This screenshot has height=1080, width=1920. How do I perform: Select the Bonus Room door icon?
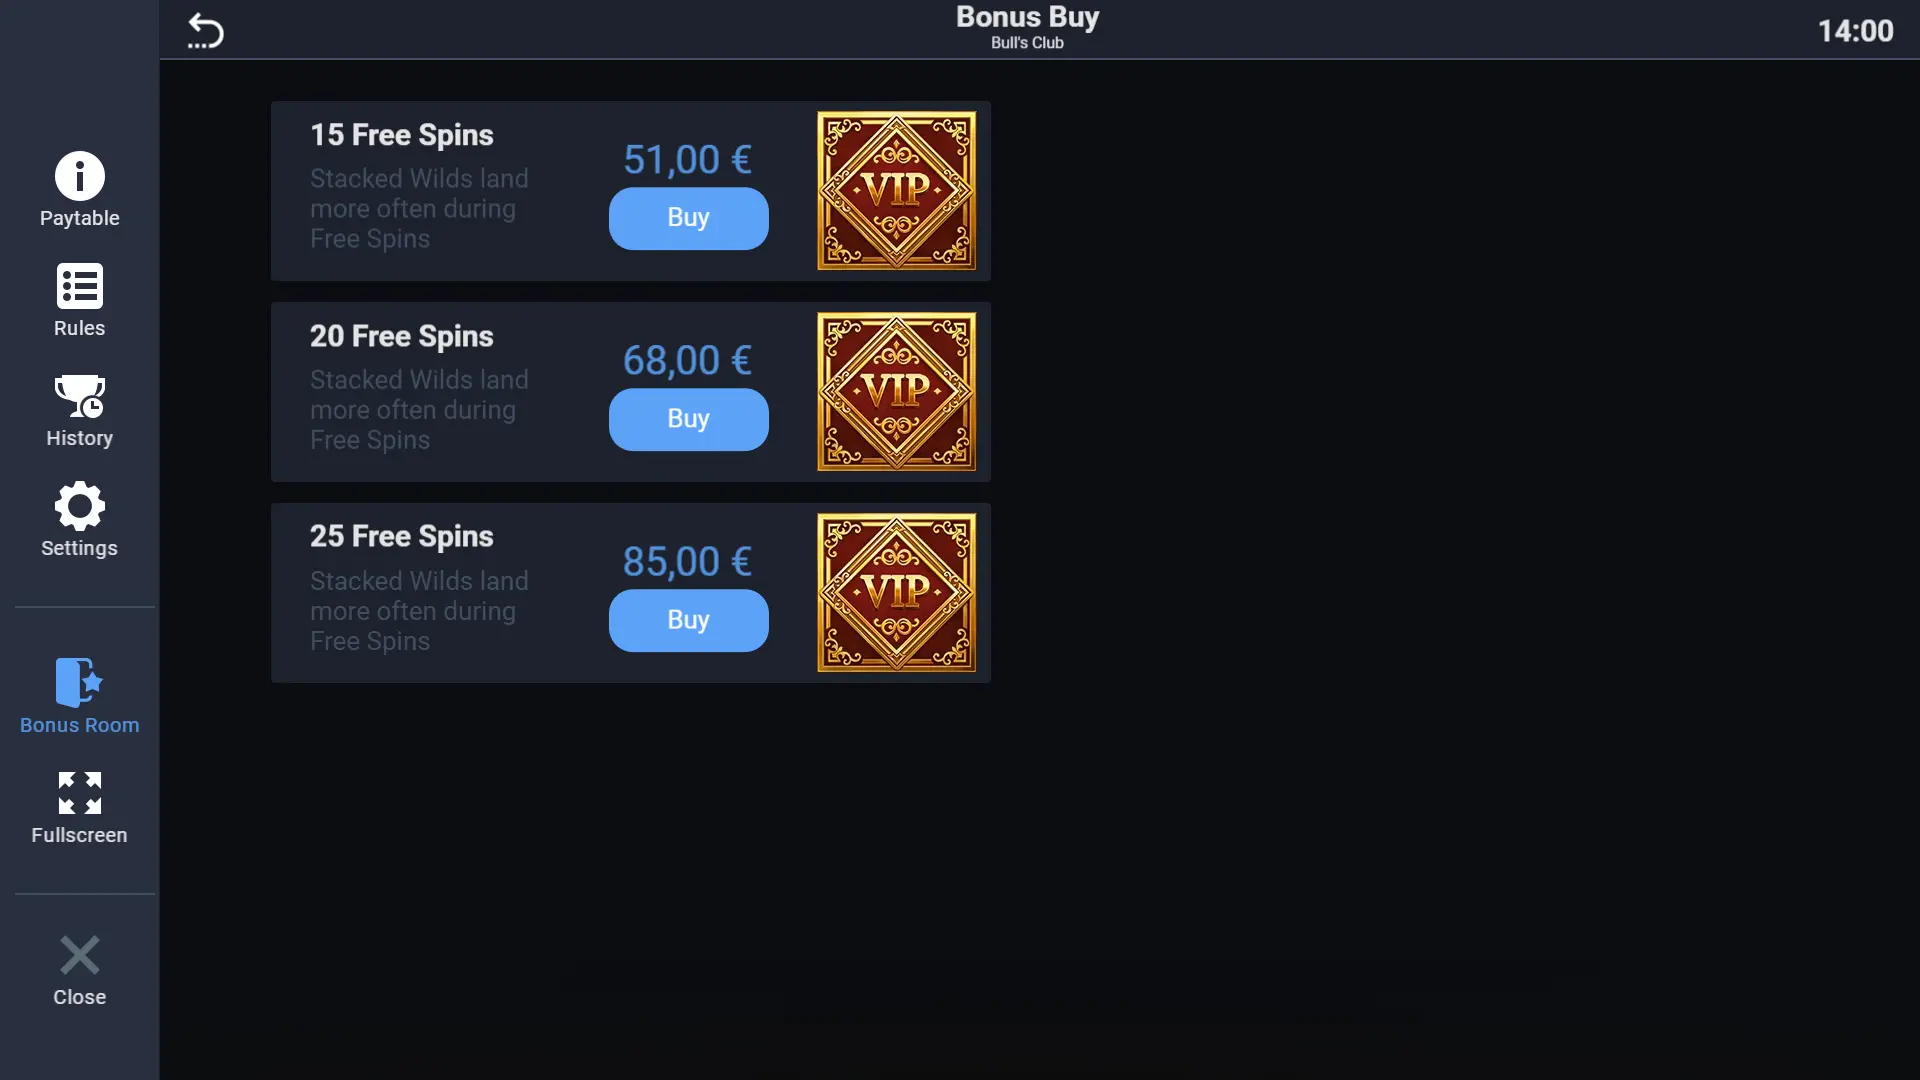[79, 682]
